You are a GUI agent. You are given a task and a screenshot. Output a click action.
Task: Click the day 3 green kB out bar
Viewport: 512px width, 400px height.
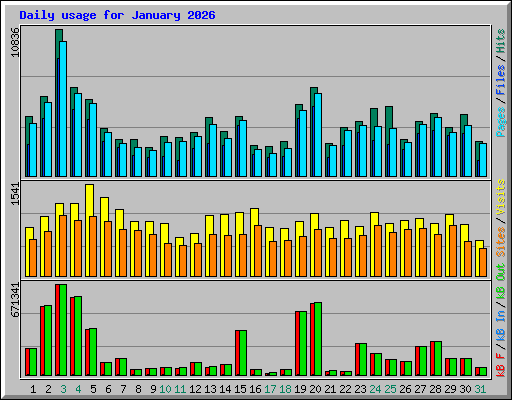click(63, 330)
